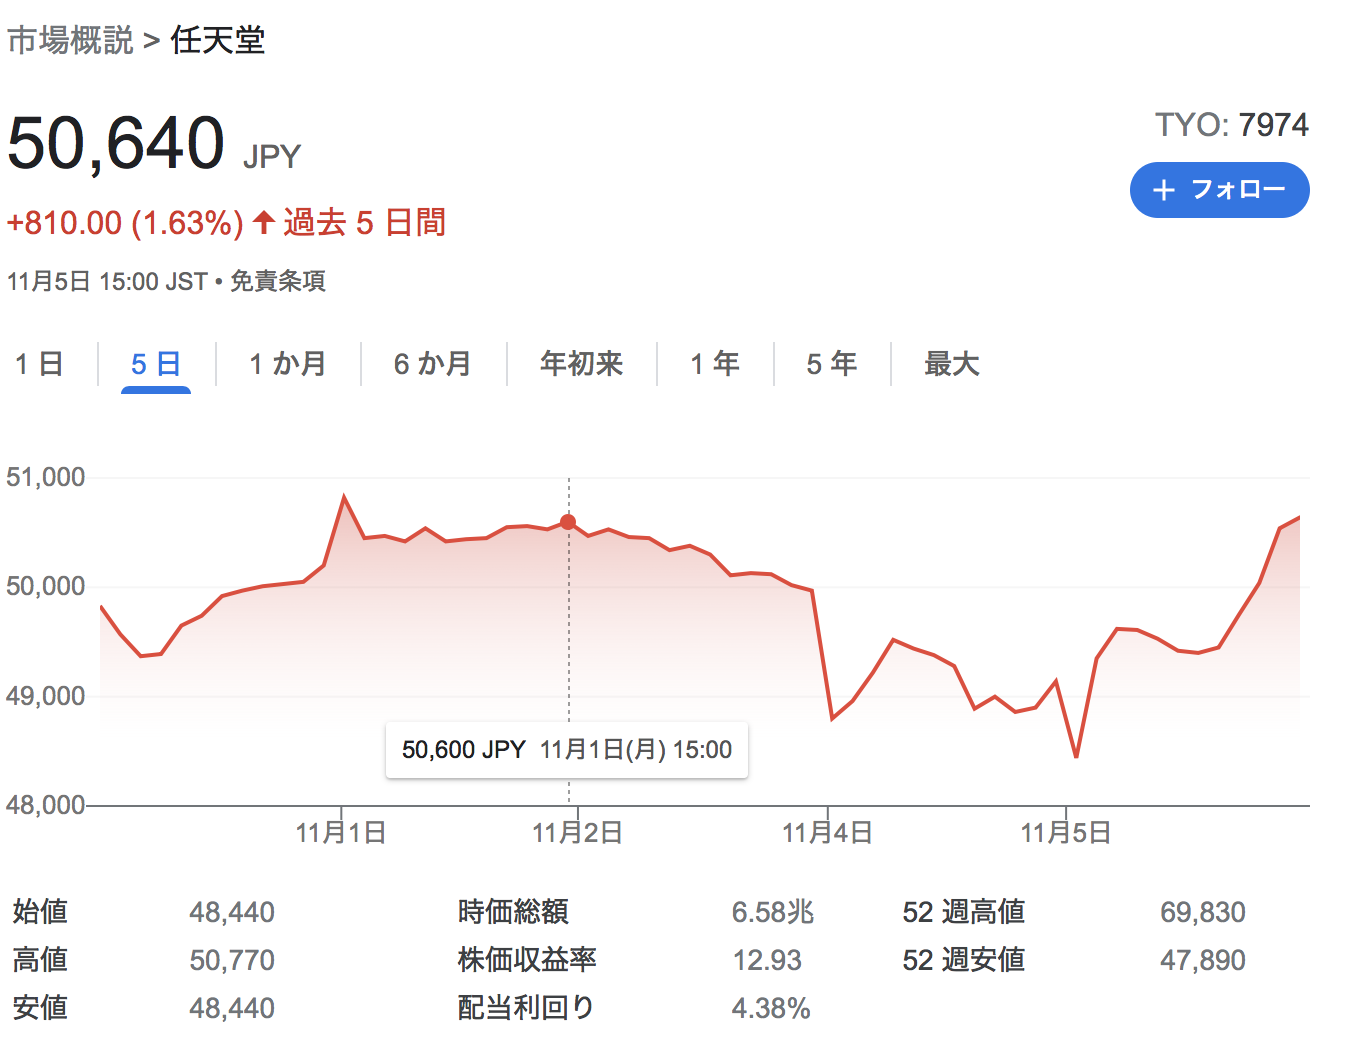Click the 株価収益率 label
This screenshot has height=1042, width=1350.
pyautogui.click(x=527, y=960)
